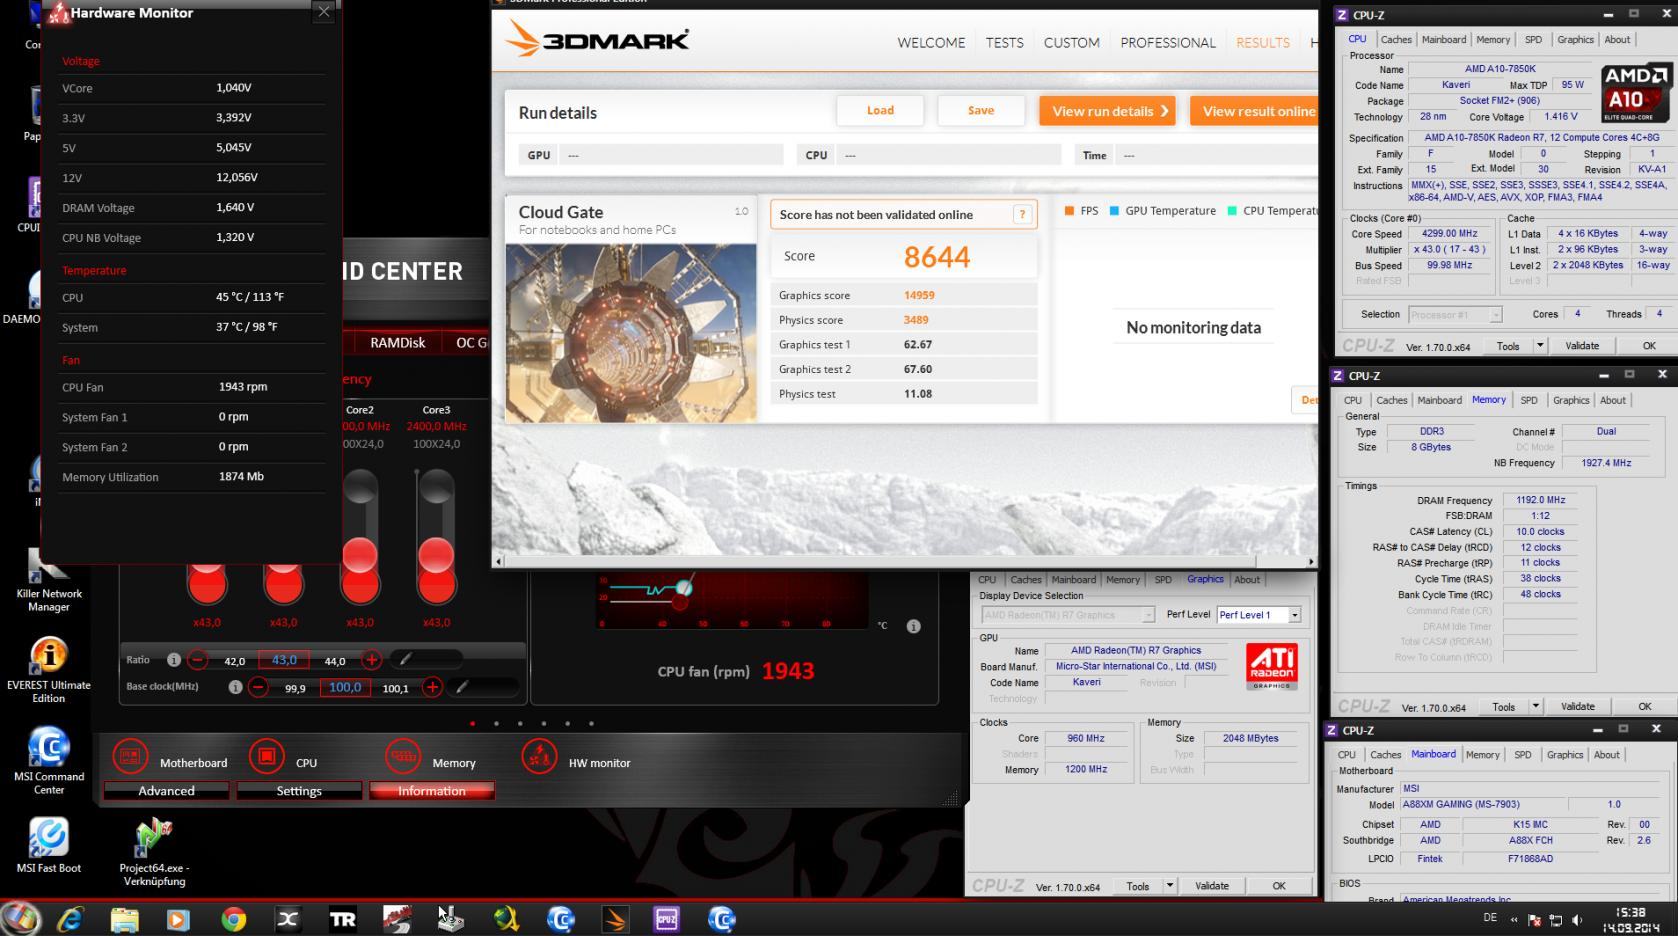Open Tools dropdown arrow in the Memory tab CPU-Z window
The height and width of the screenshot is (936, 1678).
coord(1536,706)
